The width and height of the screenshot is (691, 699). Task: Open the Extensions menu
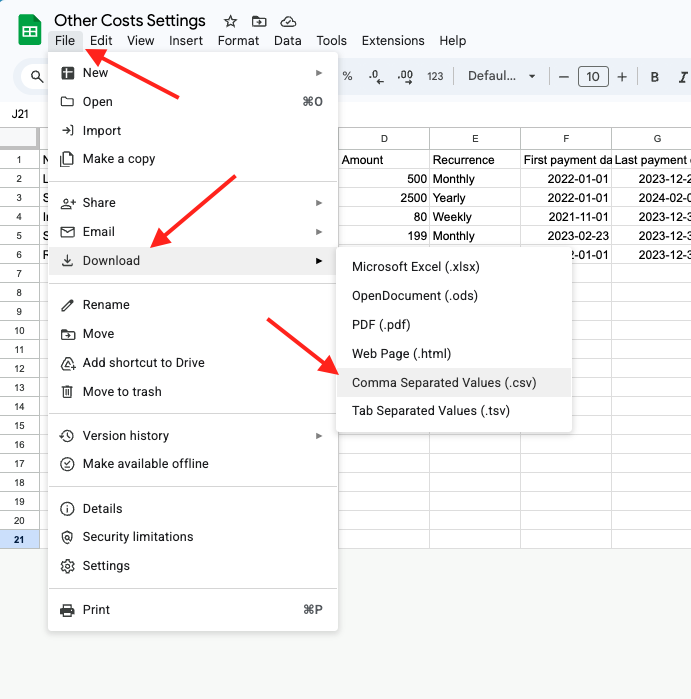tap(393, 41)
